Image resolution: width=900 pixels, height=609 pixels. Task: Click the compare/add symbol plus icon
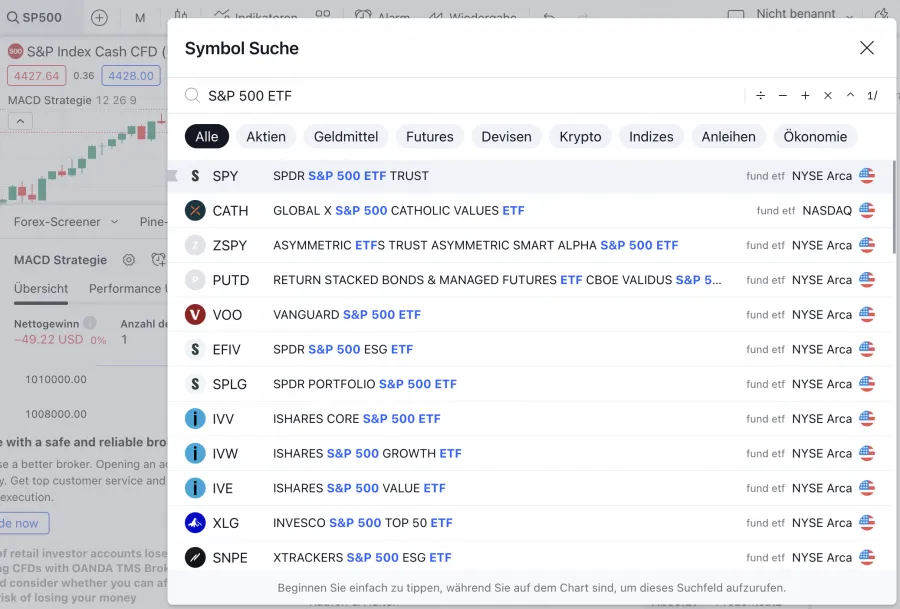(x=99, y=18)
